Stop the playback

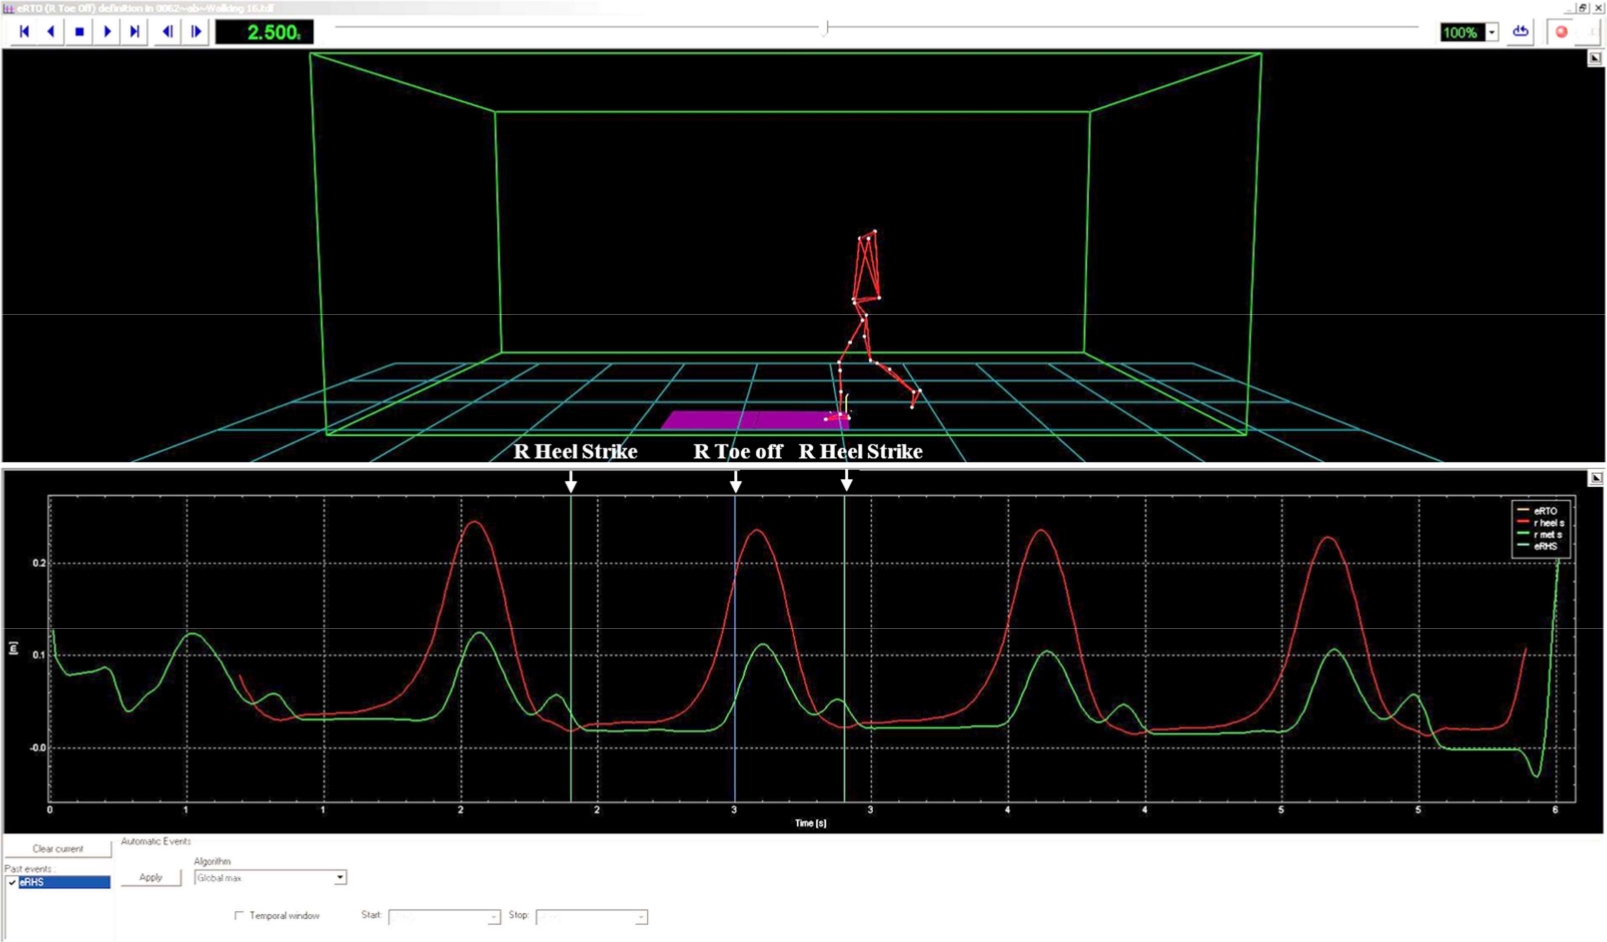point(79,32)
